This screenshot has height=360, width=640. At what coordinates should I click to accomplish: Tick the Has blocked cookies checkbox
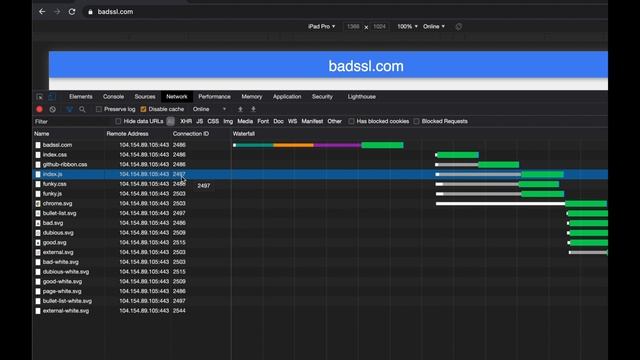point(351,121)
